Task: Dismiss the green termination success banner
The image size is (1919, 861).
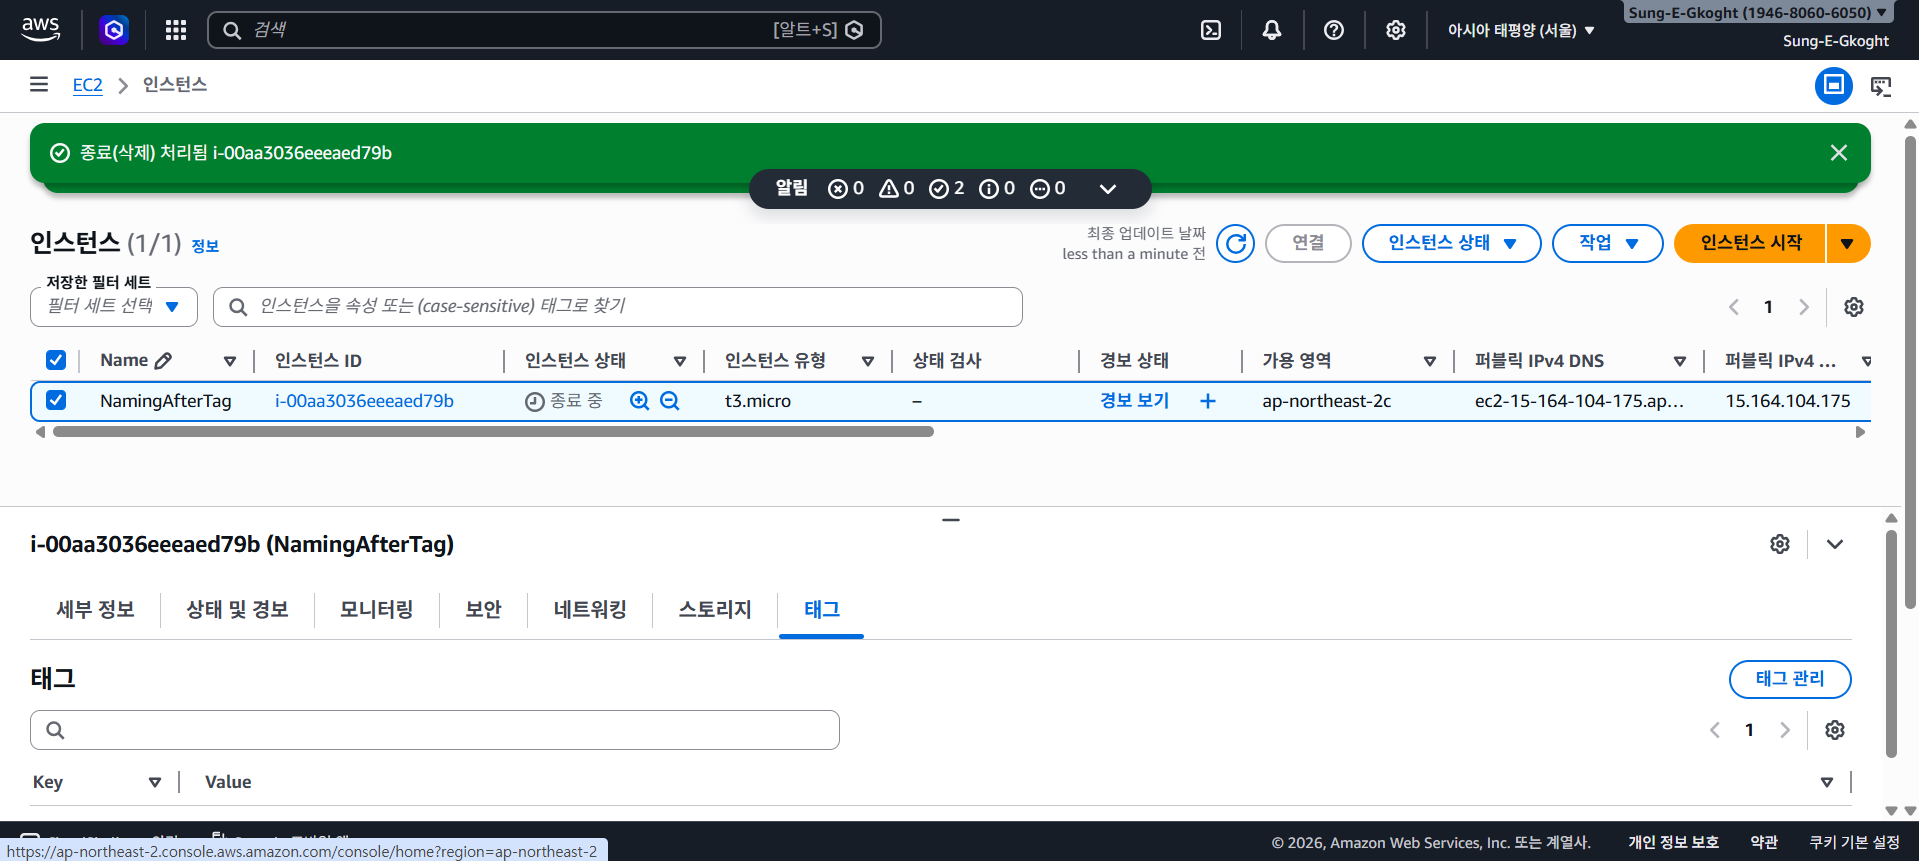Action: pos(1838,153)
